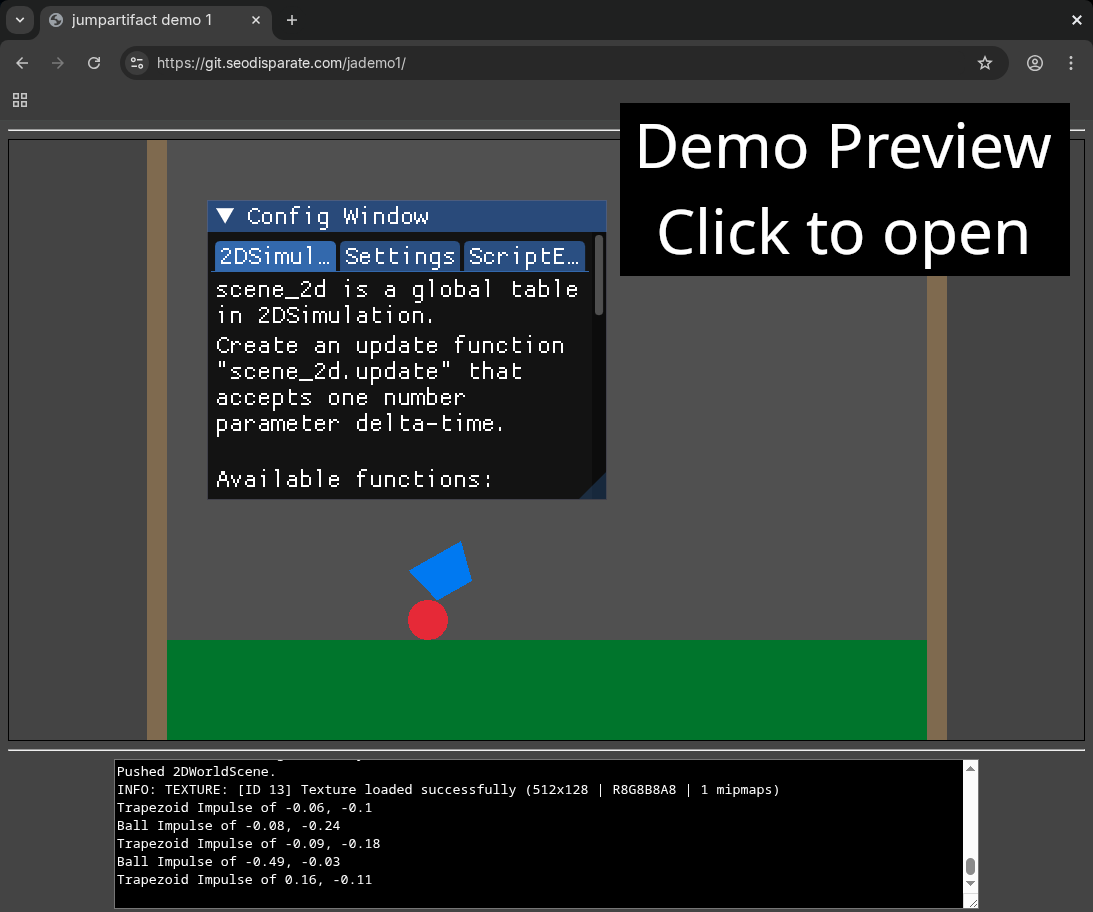Reload the jumpartifact demo page

[x=94, y=63]
